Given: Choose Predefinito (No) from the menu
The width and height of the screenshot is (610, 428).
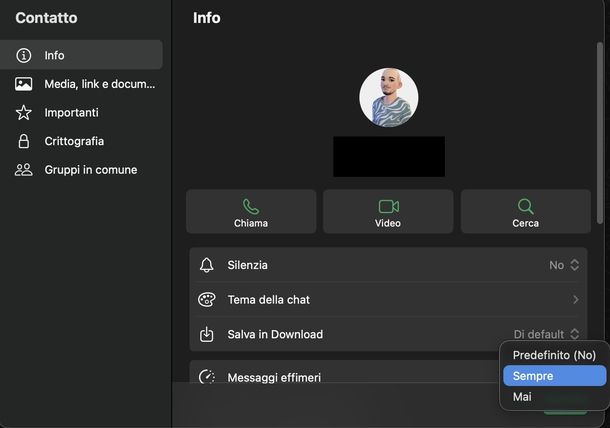Looking at the screenshot, I should (x=554, y=355).
